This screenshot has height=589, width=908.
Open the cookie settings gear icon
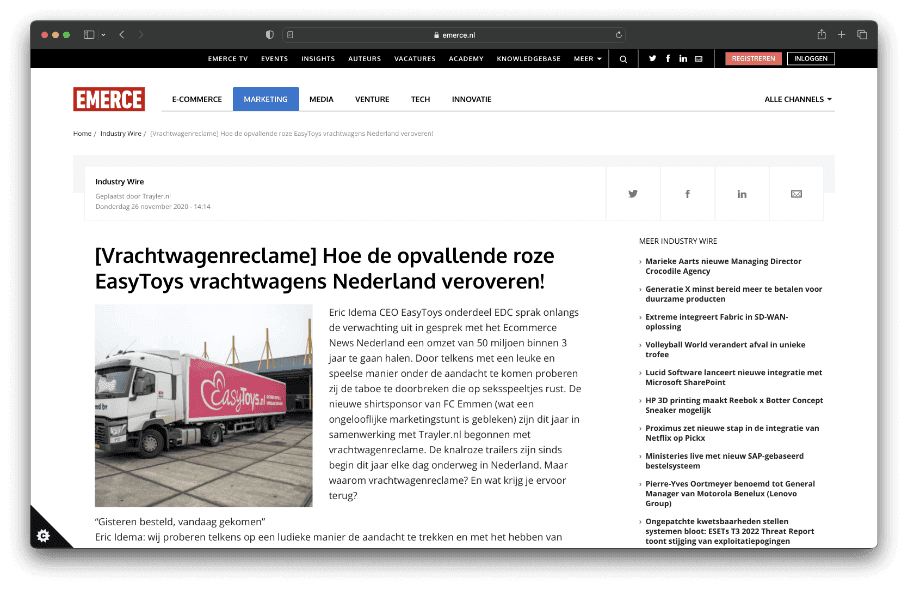(43, 535)
